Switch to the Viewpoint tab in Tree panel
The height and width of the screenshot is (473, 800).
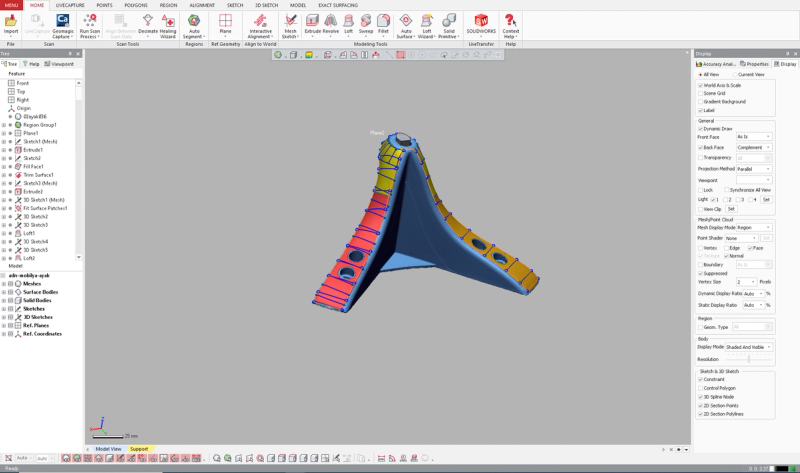(x=59, y=64)
